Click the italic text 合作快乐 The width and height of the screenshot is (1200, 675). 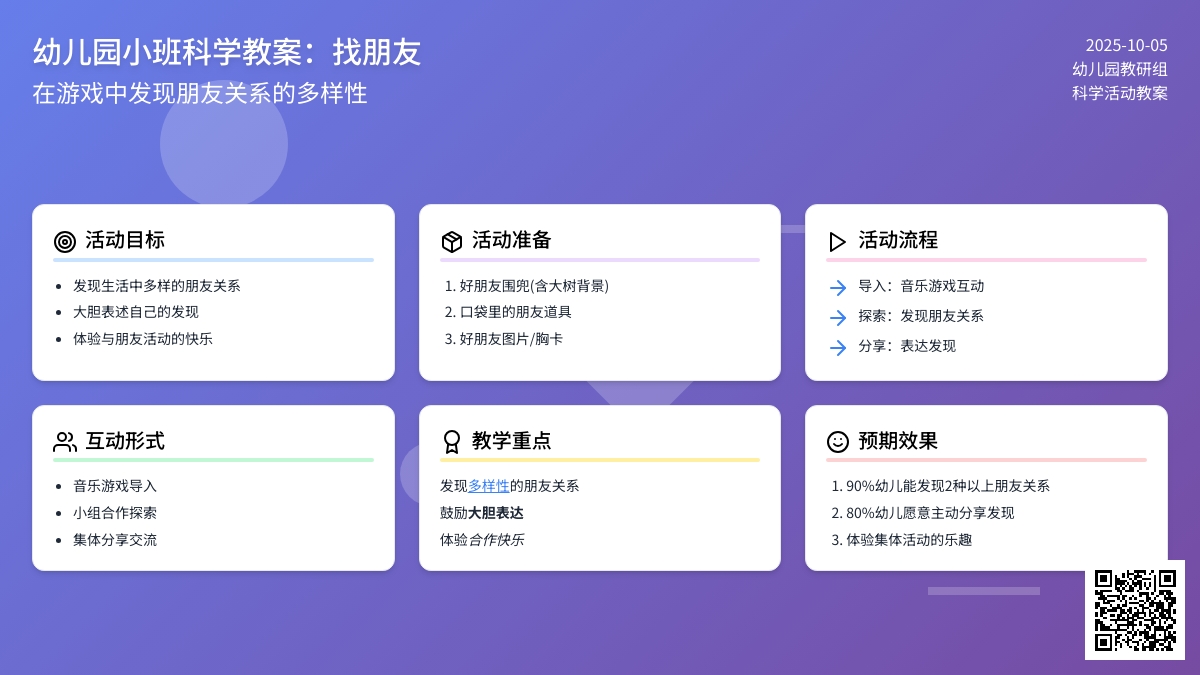(x=496, y=540)
